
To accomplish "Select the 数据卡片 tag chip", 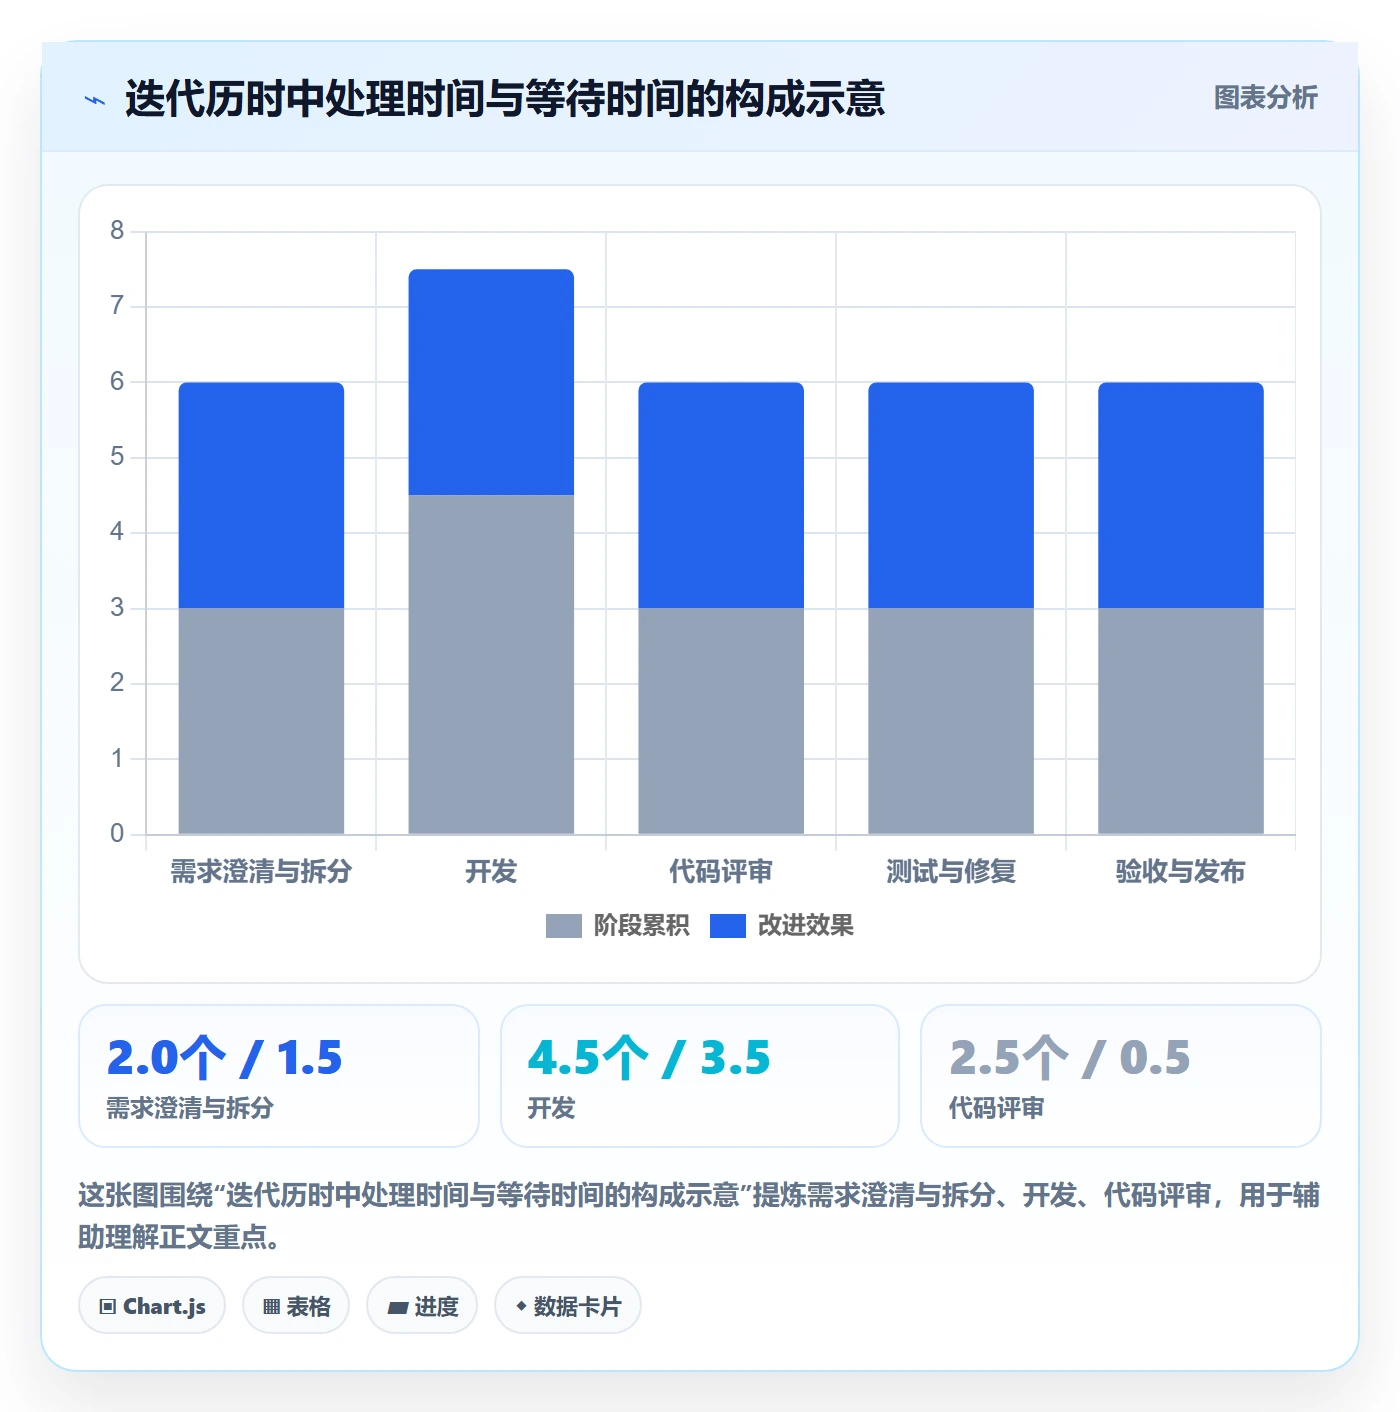I will tap(568, 1306).
